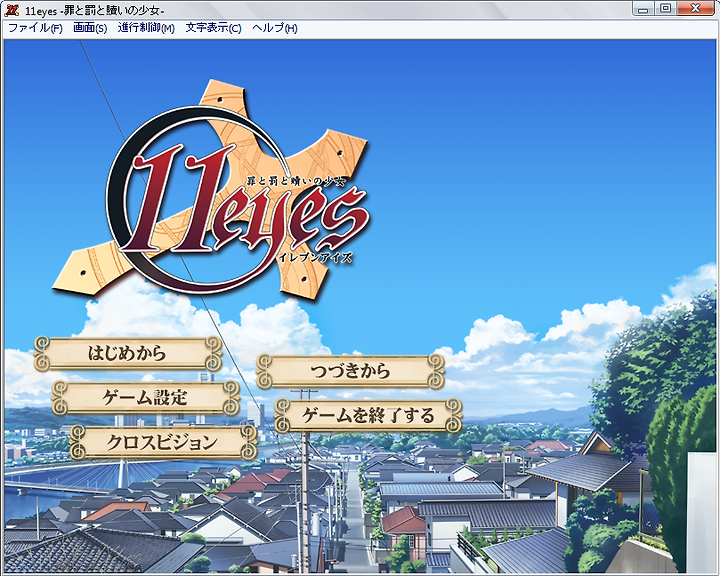Open ゲーム設定 settings button
Screen dimensions: 720x576
(145, 398)
